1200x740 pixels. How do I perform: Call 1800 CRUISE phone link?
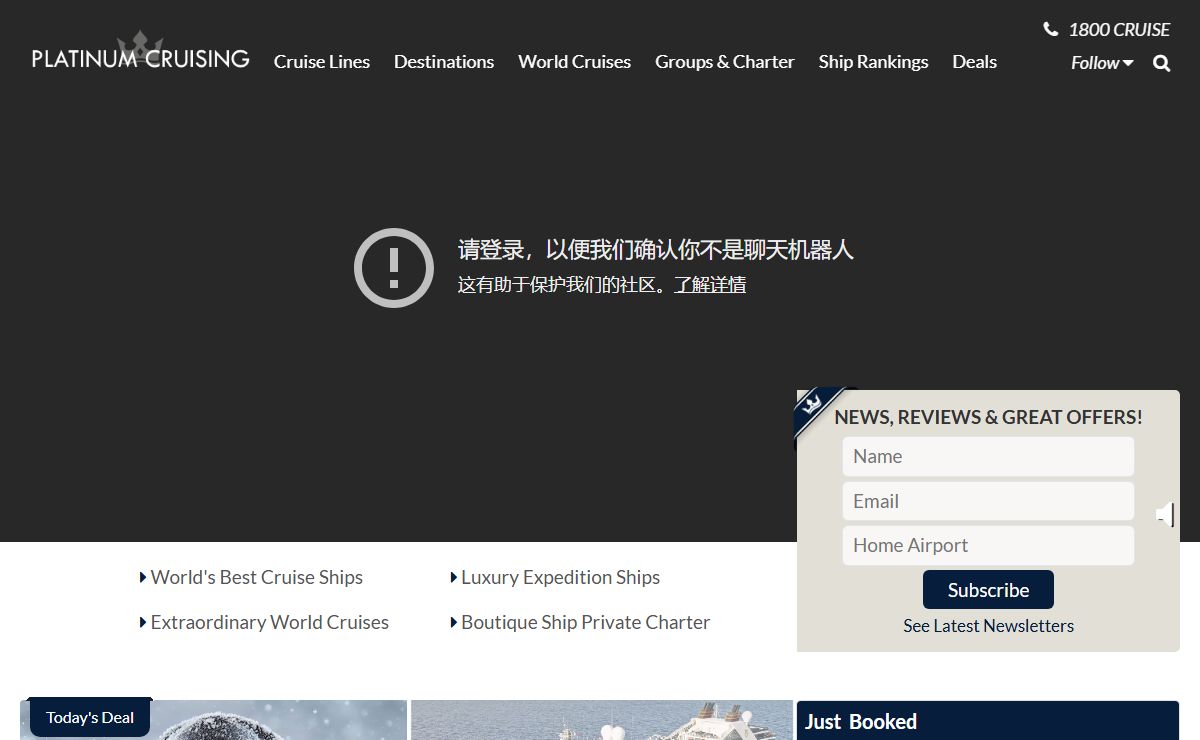click(1119, 30)
